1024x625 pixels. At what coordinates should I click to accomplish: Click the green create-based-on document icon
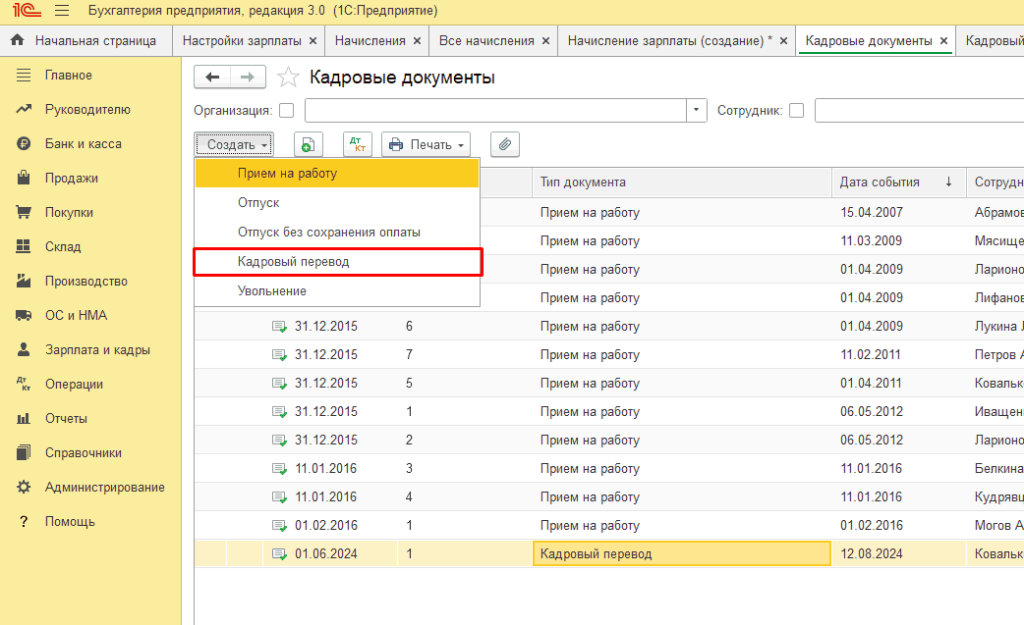tap(308, 145)
